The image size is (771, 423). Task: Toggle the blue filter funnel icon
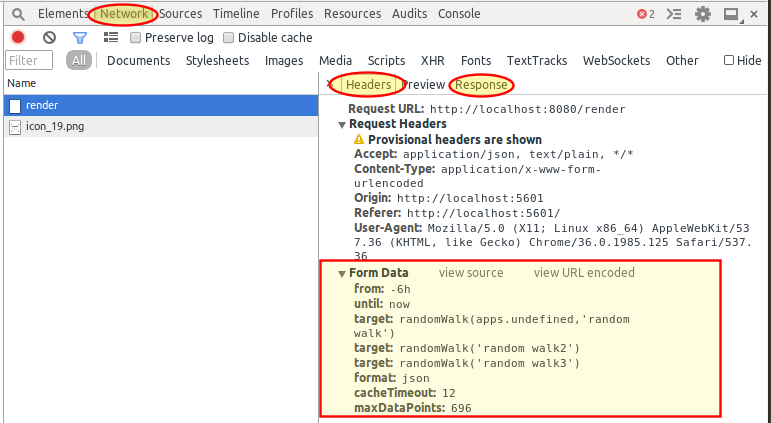(80, 37)
